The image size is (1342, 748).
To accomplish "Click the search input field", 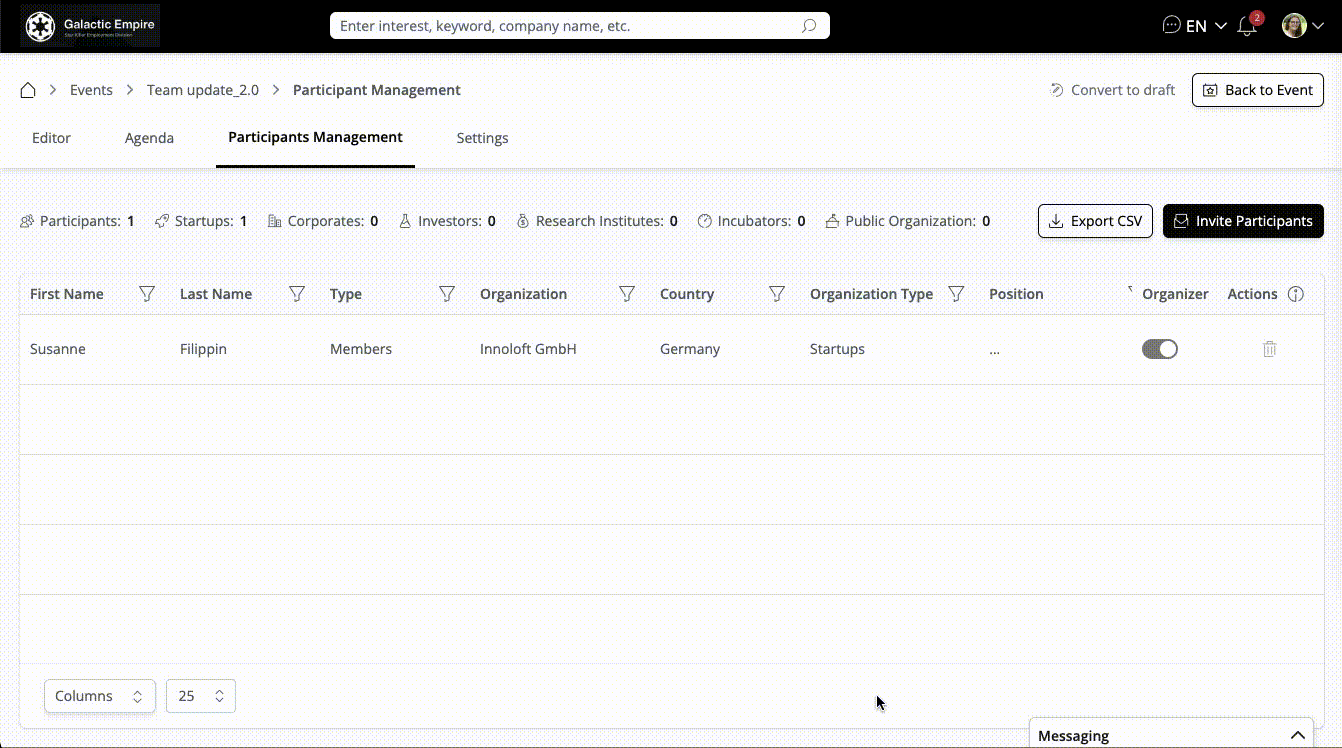I will (570, 26).
